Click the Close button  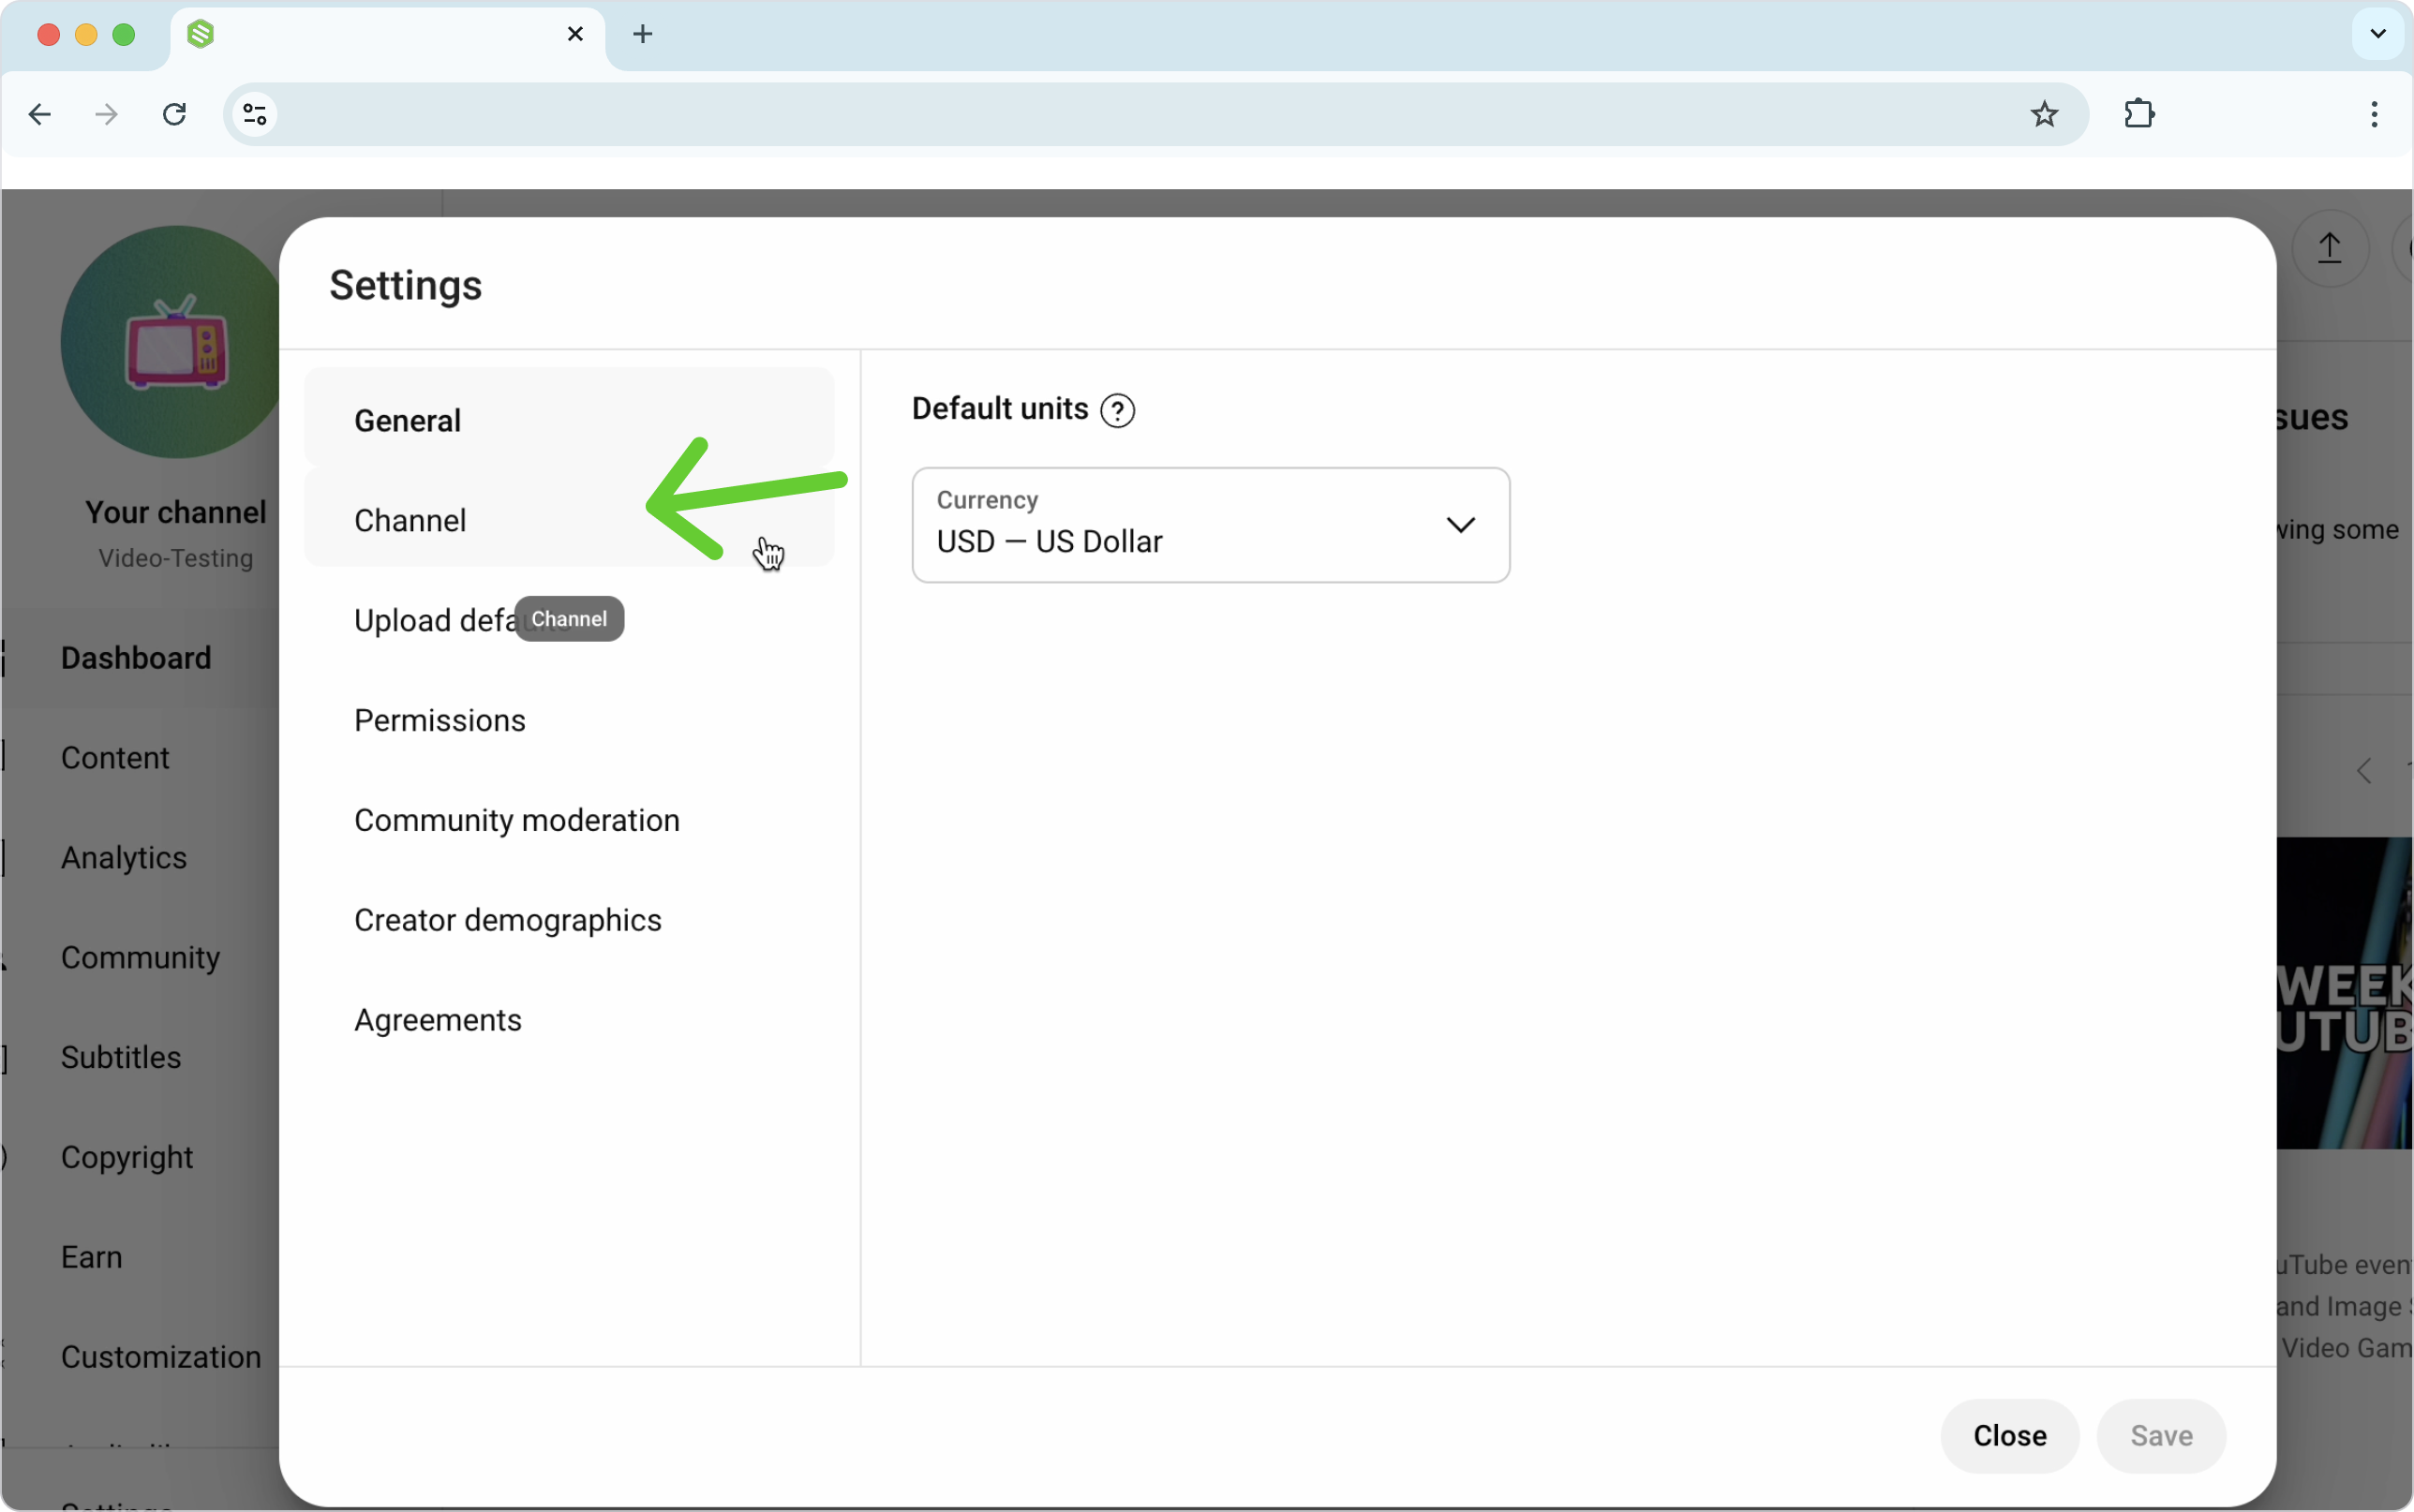tap(2009, 1435)
